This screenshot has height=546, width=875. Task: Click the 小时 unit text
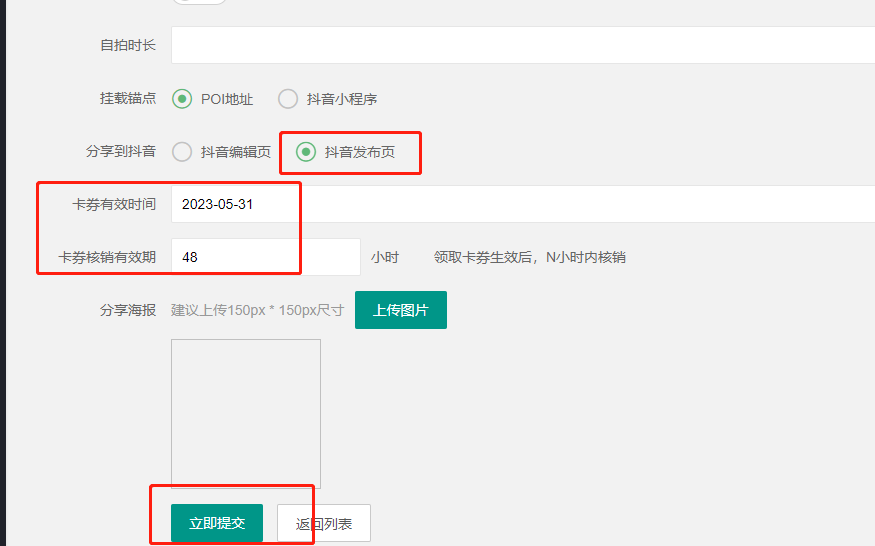(385, 257)
